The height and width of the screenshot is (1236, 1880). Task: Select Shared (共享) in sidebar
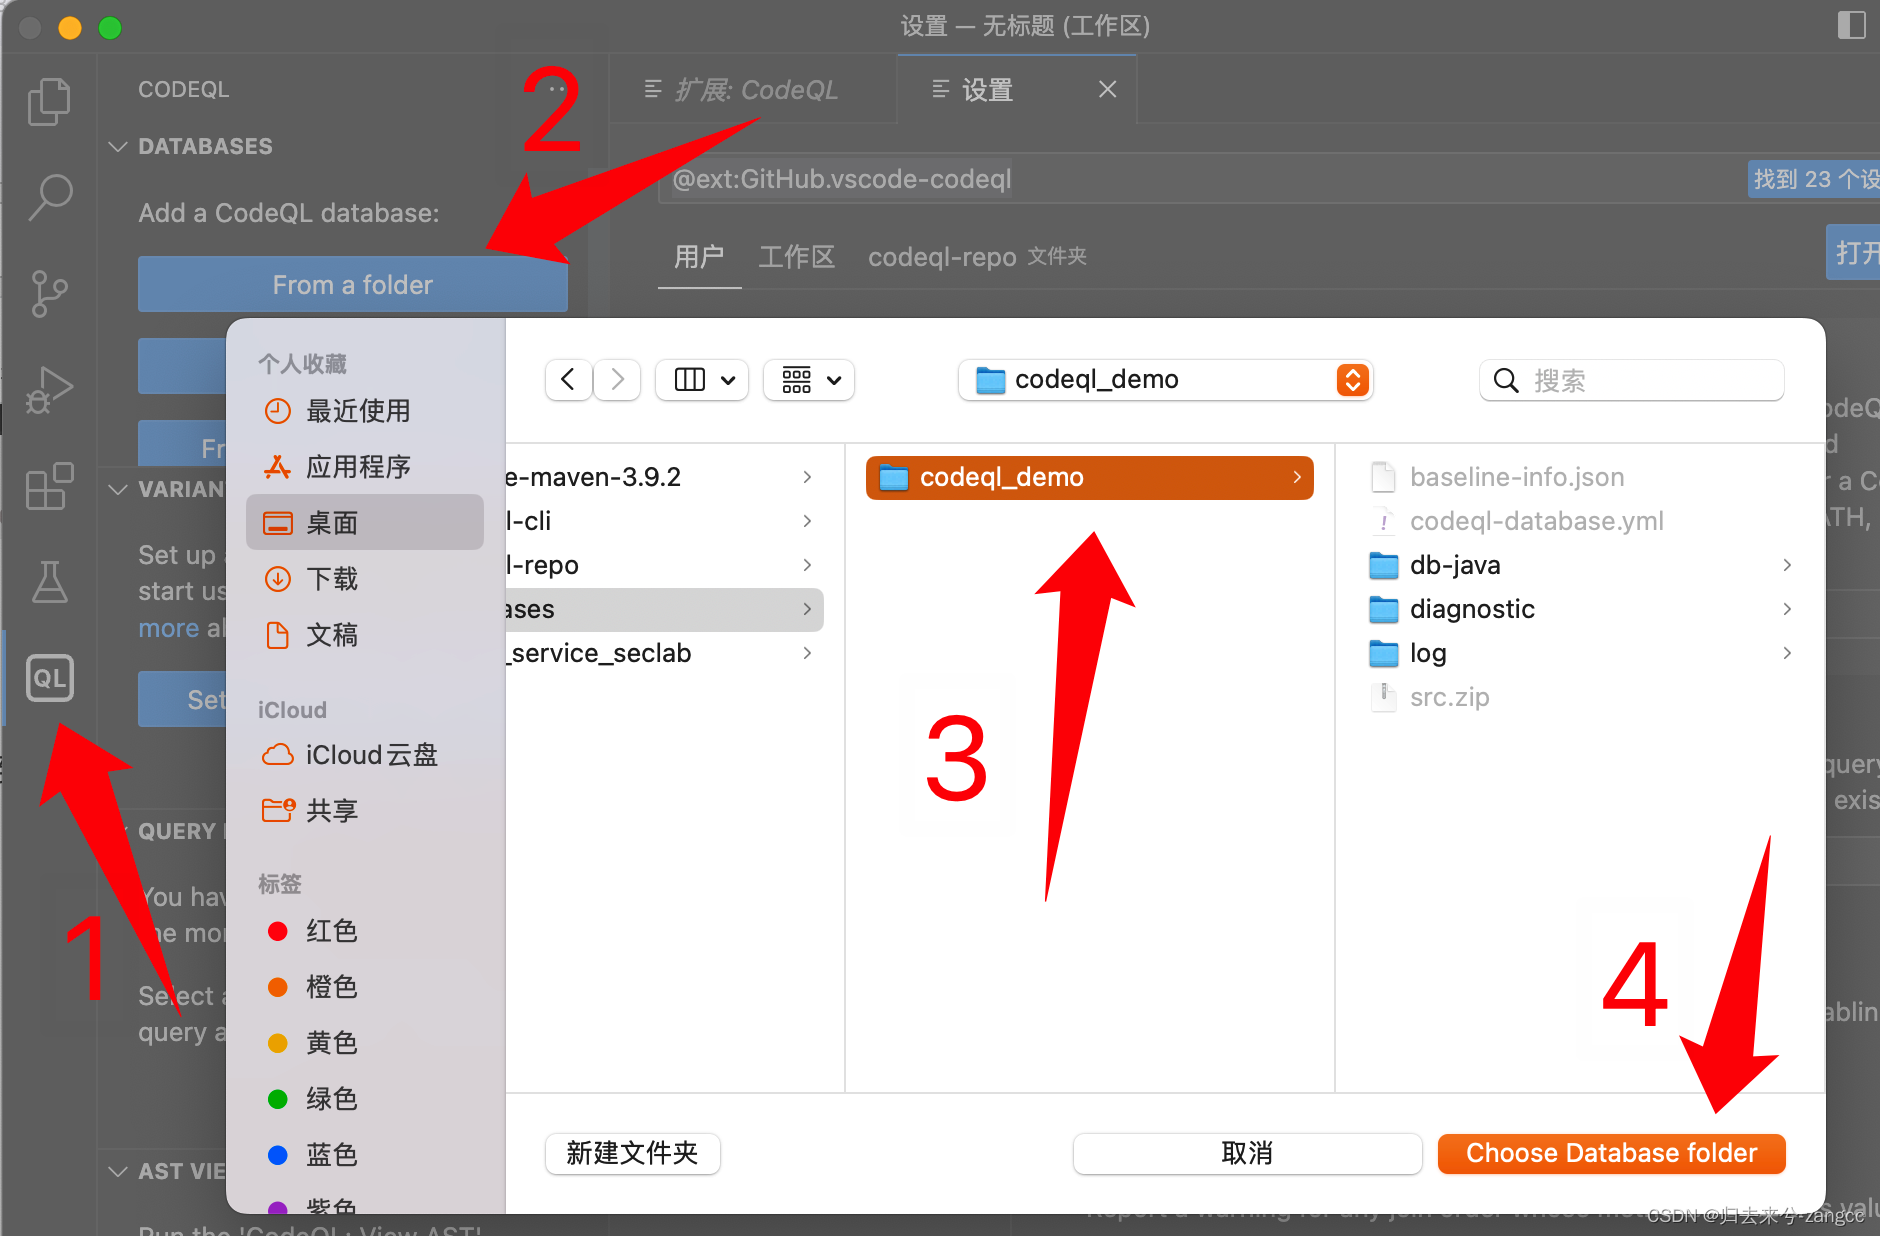pos(365,811)
